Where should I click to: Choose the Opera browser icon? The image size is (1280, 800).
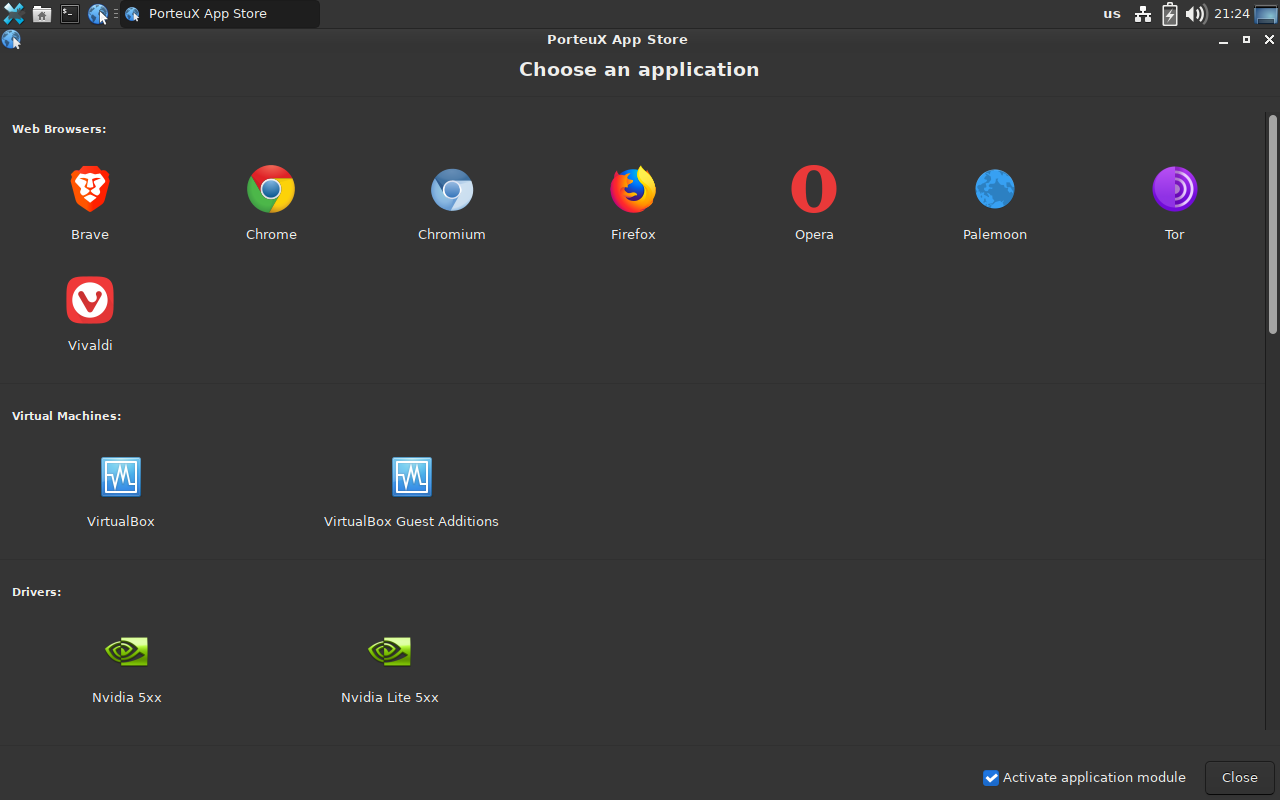814,189
